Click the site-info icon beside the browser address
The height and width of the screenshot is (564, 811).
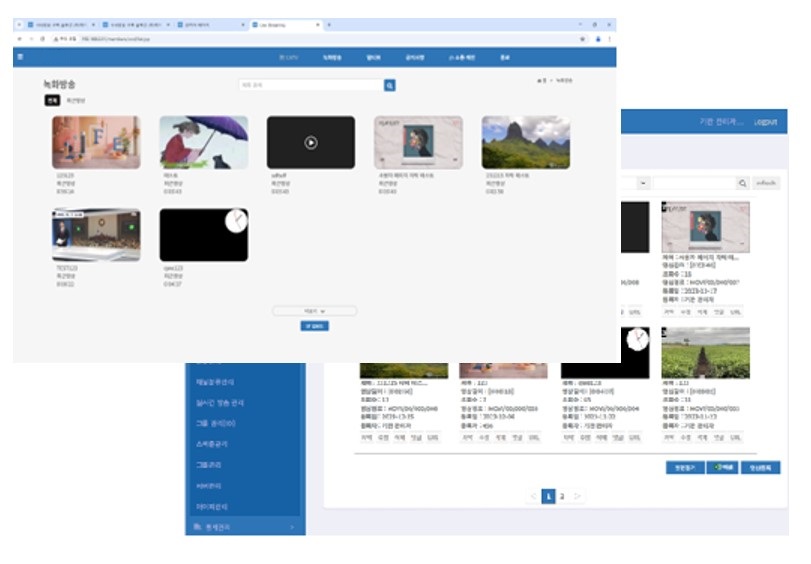pos(55,39)
